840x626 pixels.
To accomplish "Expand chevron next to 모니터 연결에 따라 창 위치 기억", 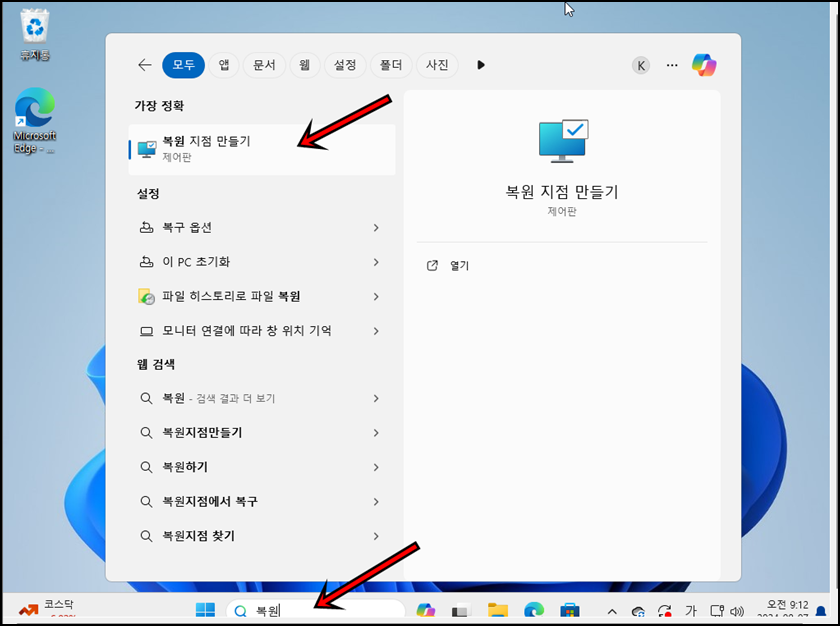I will click(x=376, y=331).
